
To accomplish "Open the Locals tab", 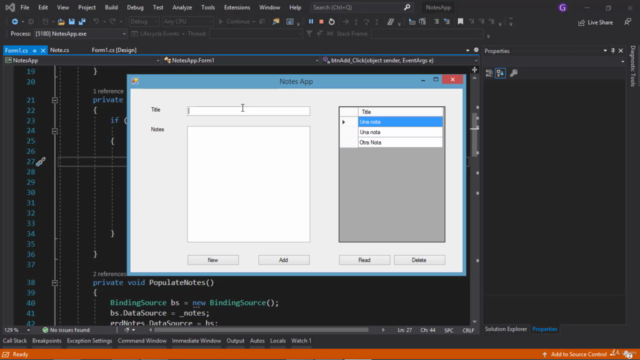I will (x=278, y=341).
